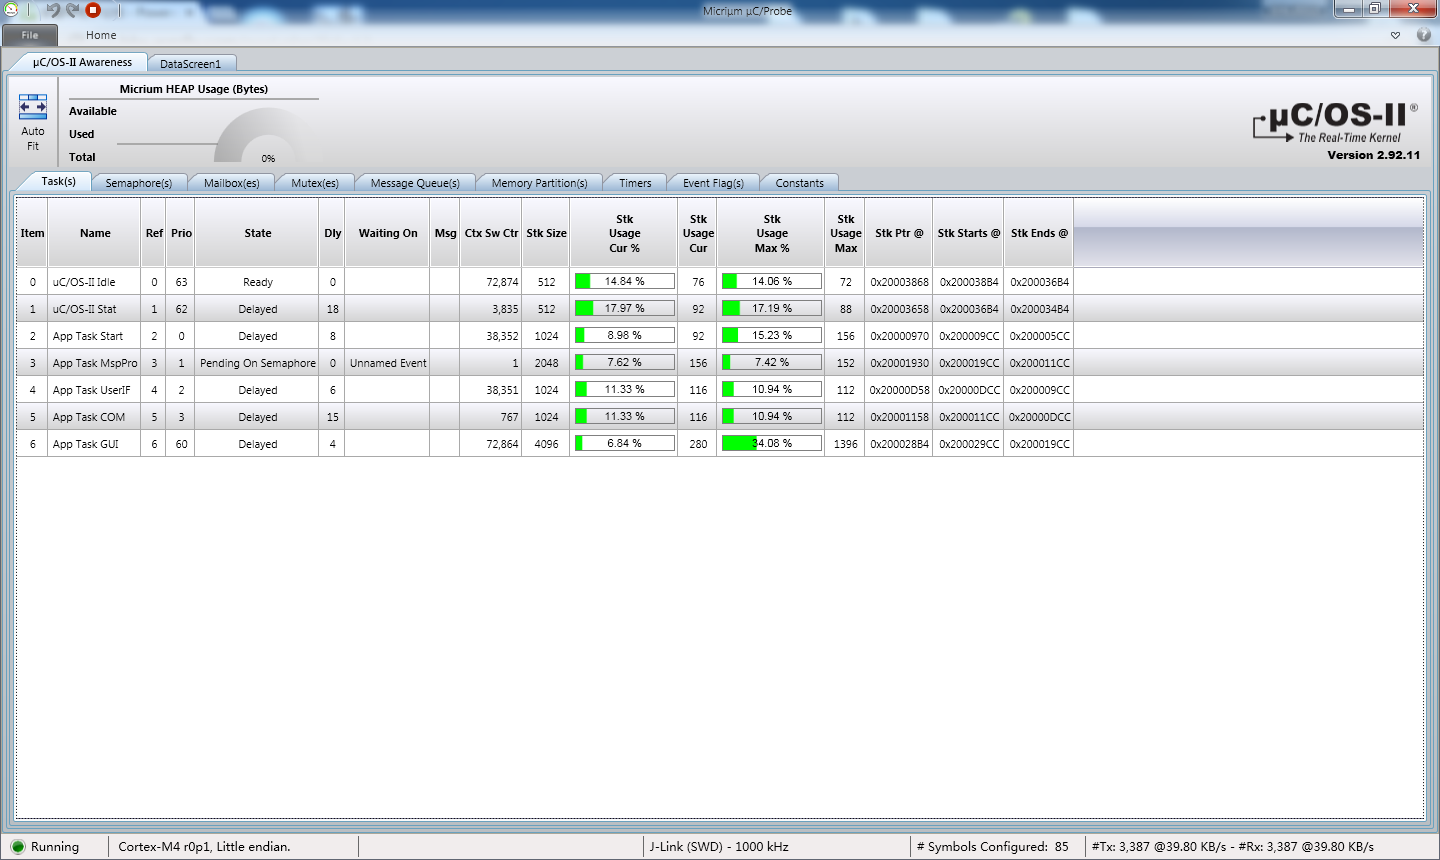Click the Stk Ends @ column header
Image resolution: width=1440 pixels, height=860 pixels.
[x=1039, y=233]
